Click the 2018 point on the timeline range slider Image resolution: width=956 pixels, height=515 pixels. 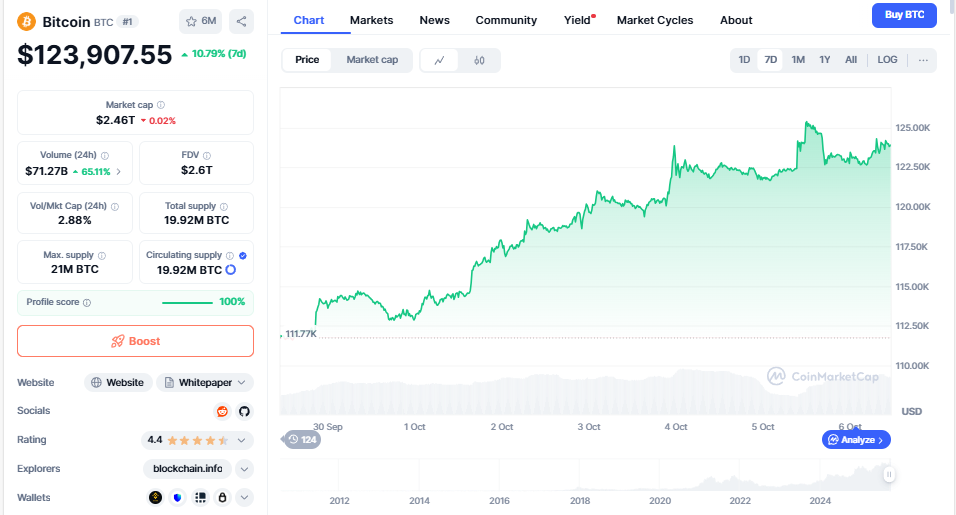point(580,501)
